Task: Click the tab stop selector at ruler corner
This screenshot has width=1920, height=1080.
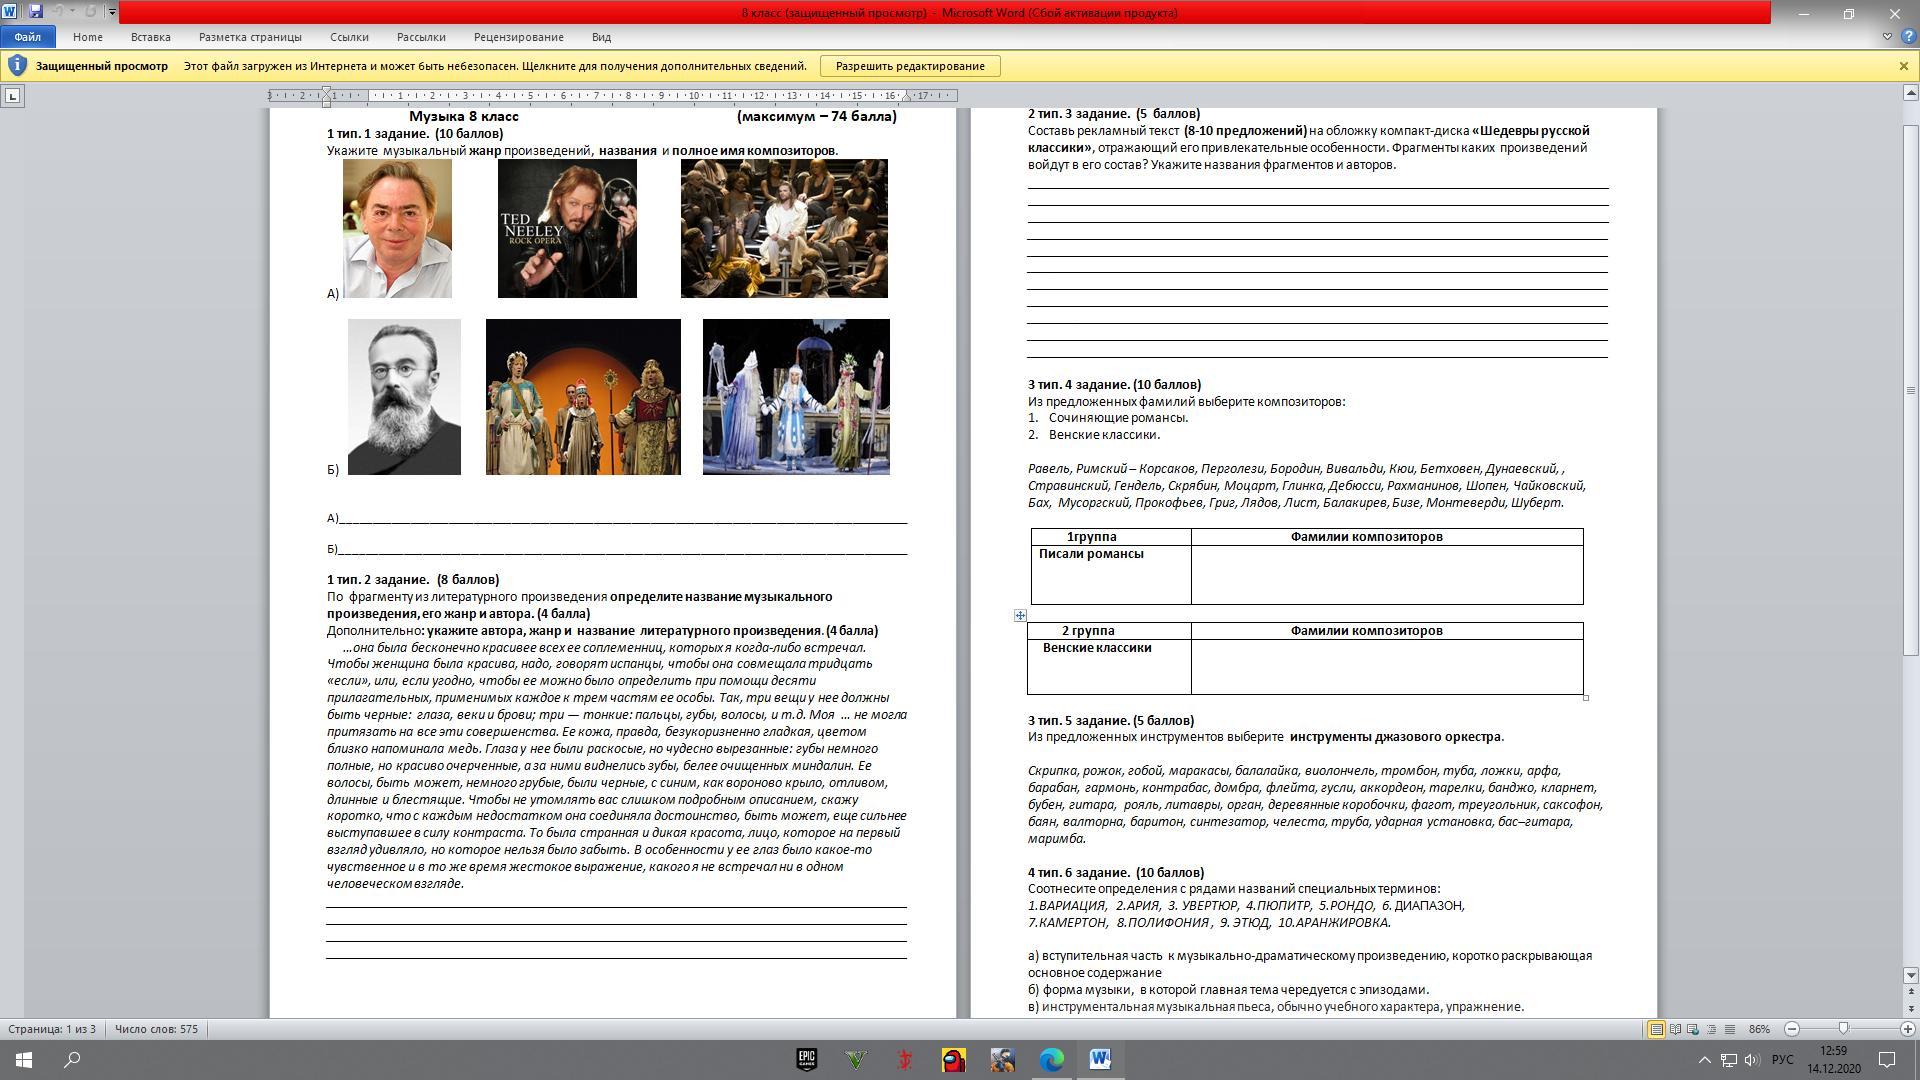Action: click(12, 96)
